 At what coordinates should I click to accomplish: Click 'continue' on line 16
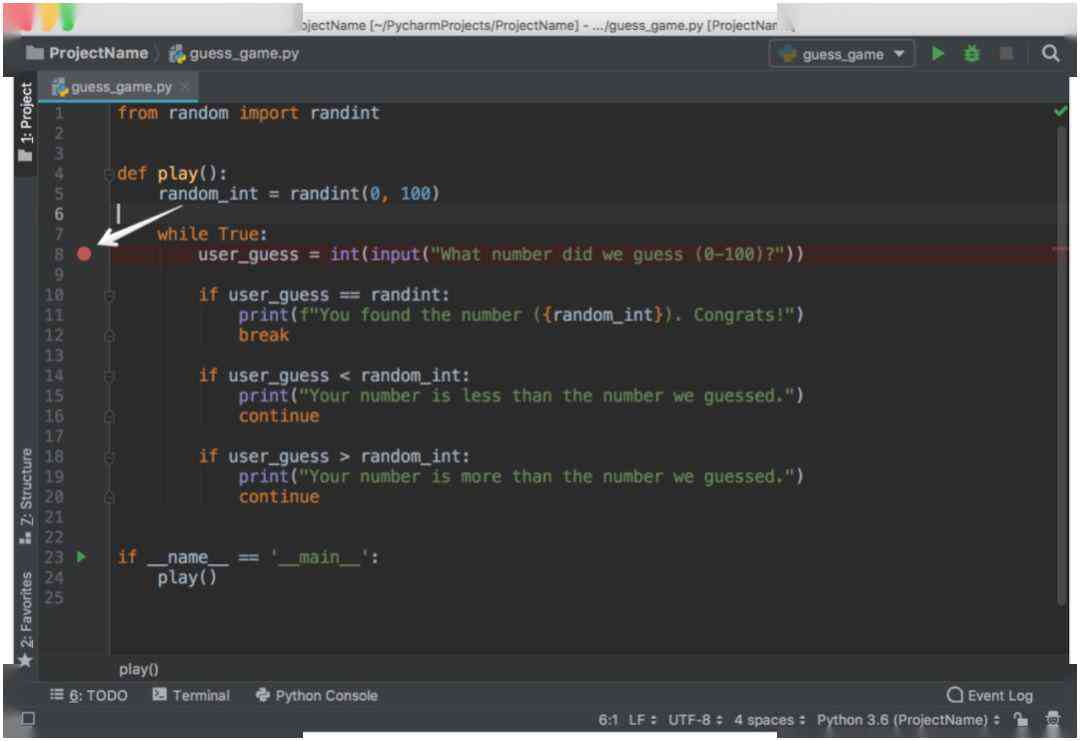[279, 417]
